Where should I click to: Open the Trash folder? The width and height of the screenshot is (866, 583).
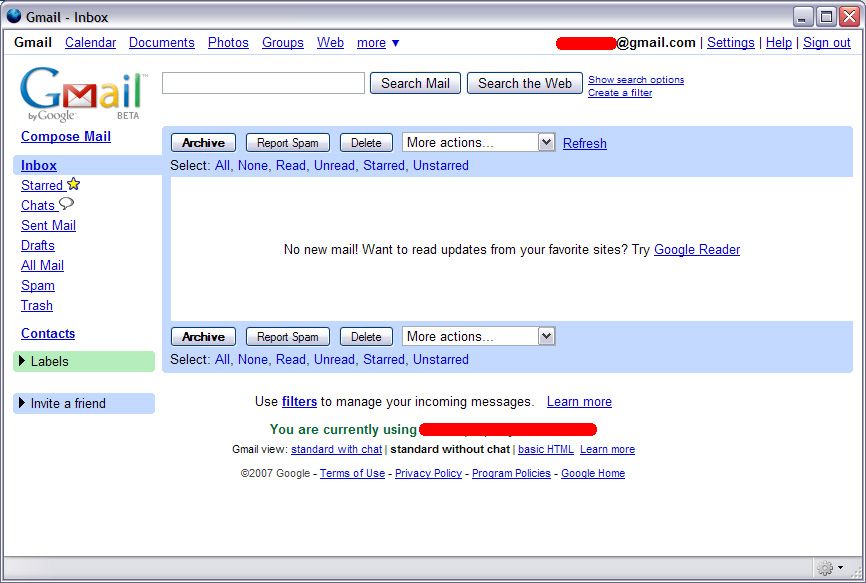tap(37, 305)
